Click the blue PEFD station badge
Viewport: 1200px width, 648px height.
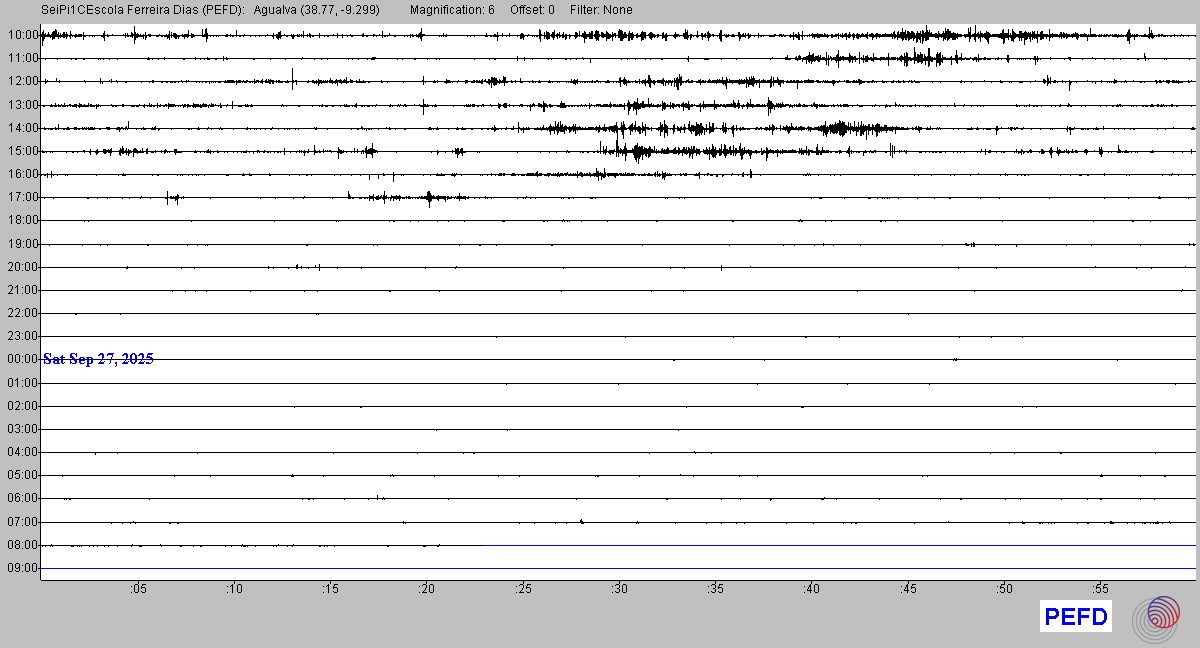[x=1075, y=617]
